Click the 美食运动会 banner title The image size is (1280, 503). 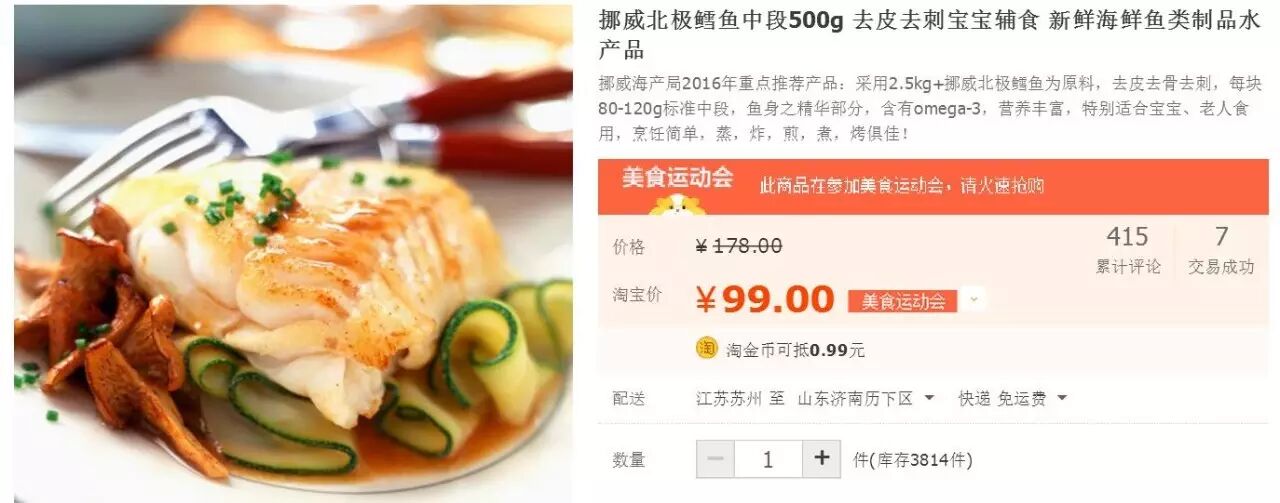(677, 178)
